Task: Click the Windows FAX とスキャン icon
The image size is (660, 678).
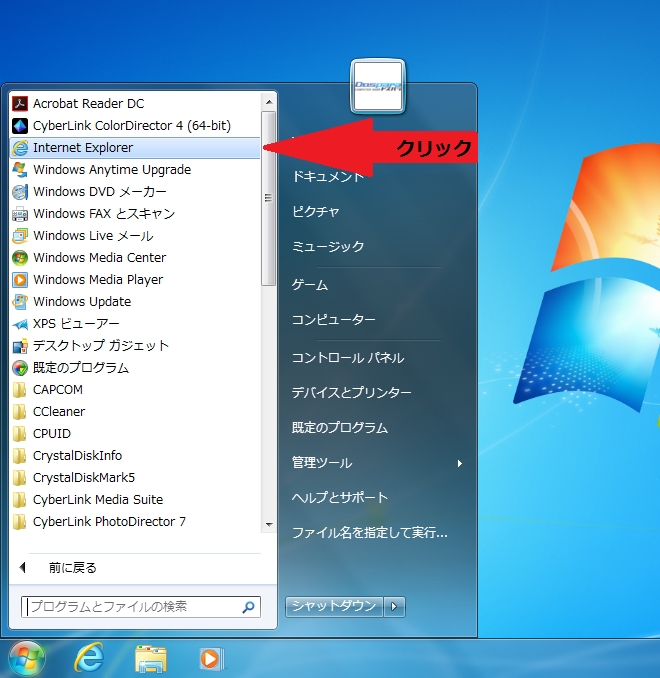Action: point(19,214)
